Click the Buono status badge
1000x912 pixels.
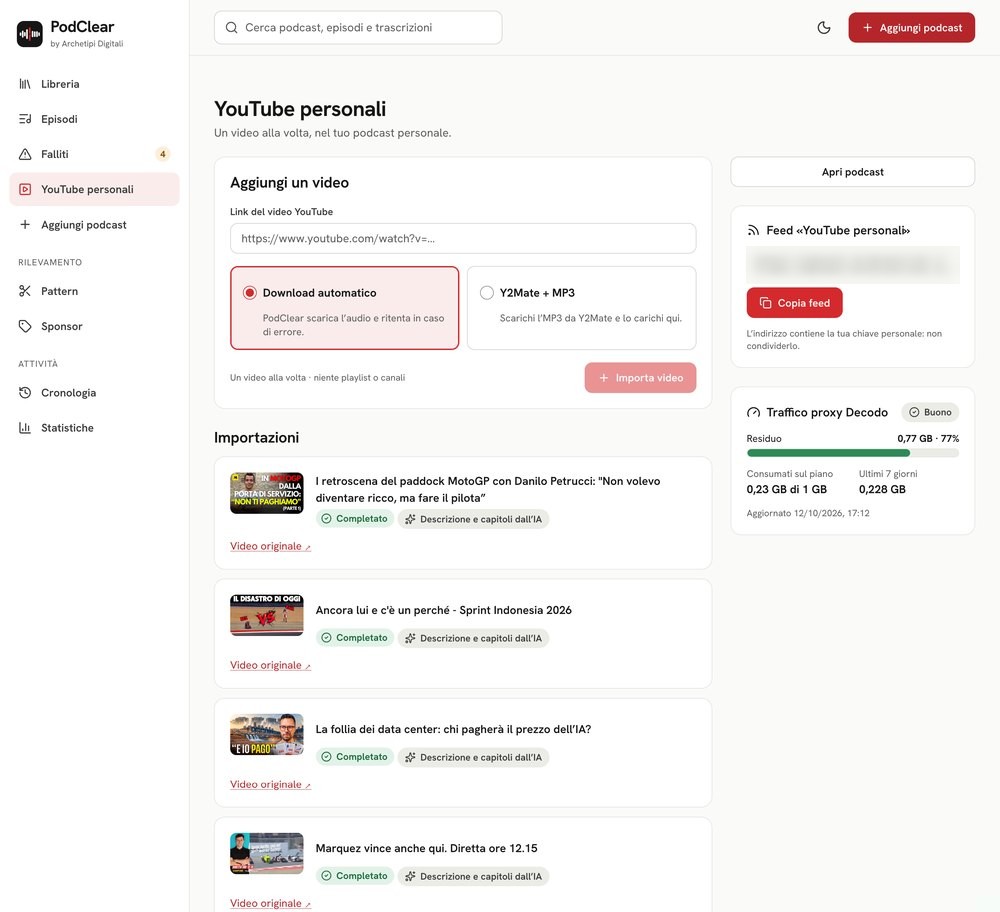(x=930, y=412)
